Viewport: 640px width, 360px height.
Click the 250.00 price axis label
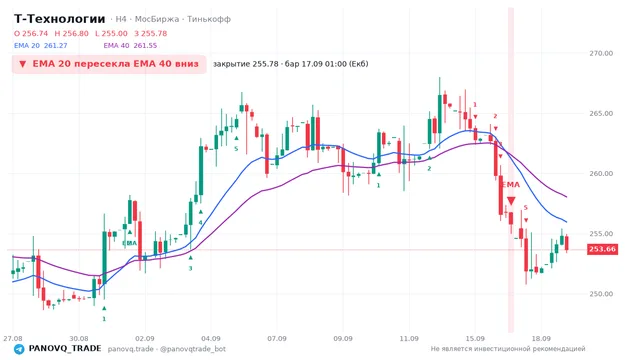[601, 294]
